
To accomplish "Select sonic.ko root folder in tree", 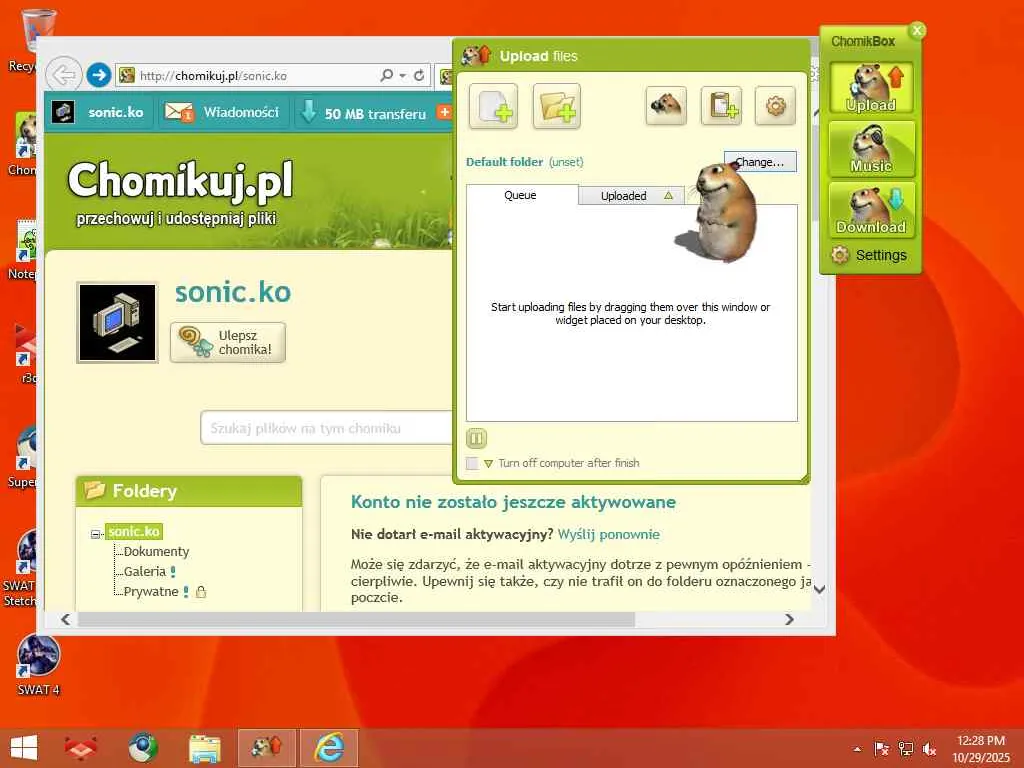I will [134, 532].
